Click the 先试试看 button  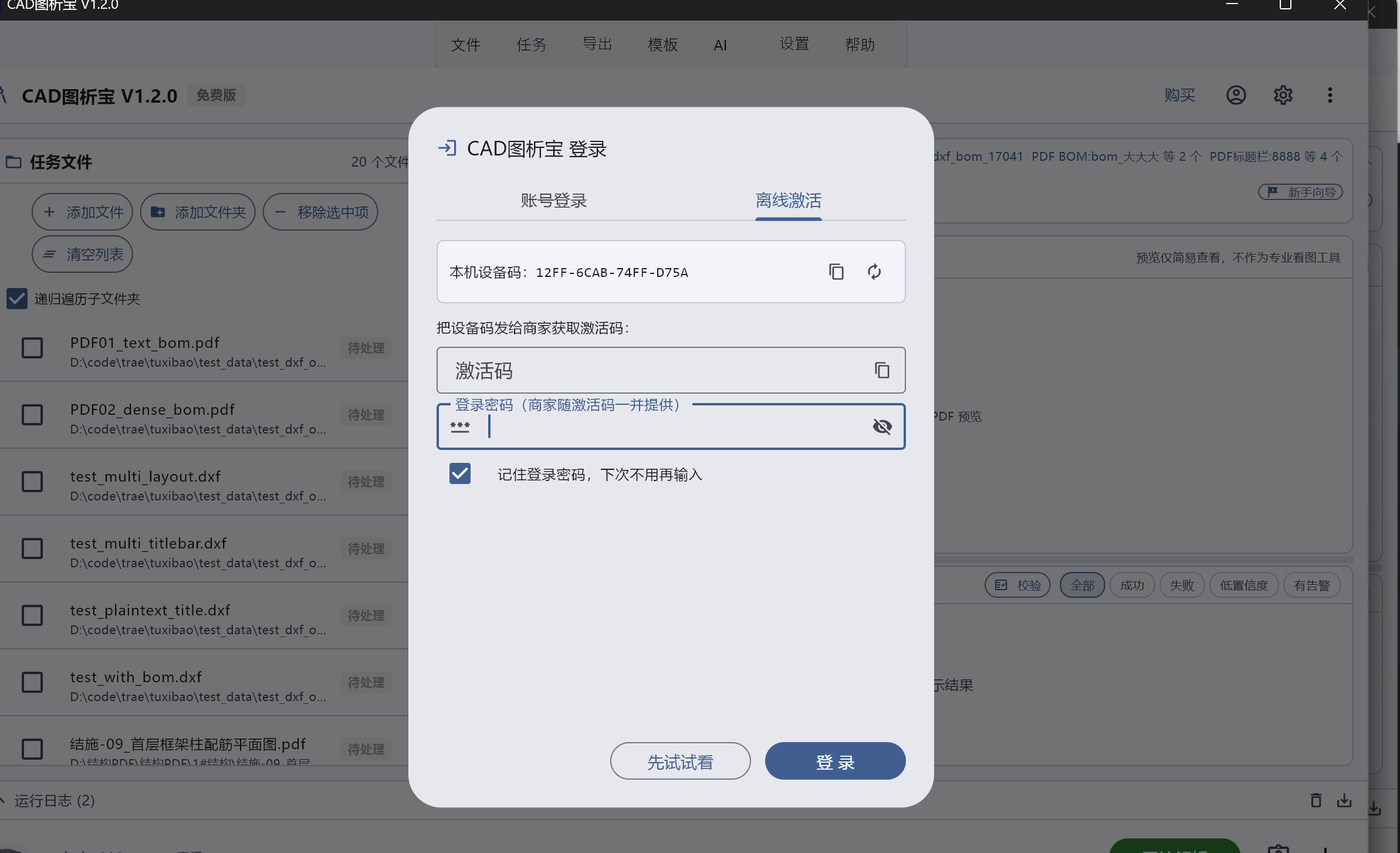680,761
